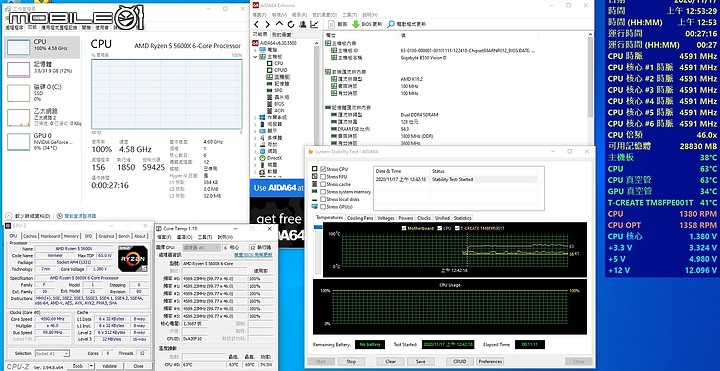
Task: Click AIDA64 toolbar Back arrow
Action: [256, 24]
